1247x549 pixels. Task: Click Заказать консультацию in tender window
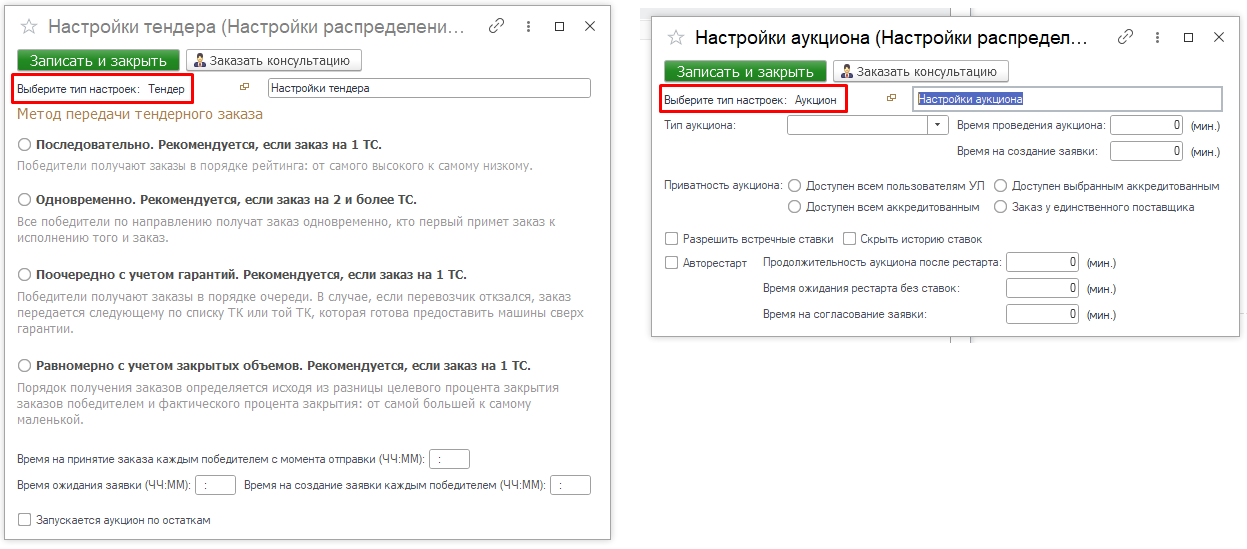click(x=274, y=60)
